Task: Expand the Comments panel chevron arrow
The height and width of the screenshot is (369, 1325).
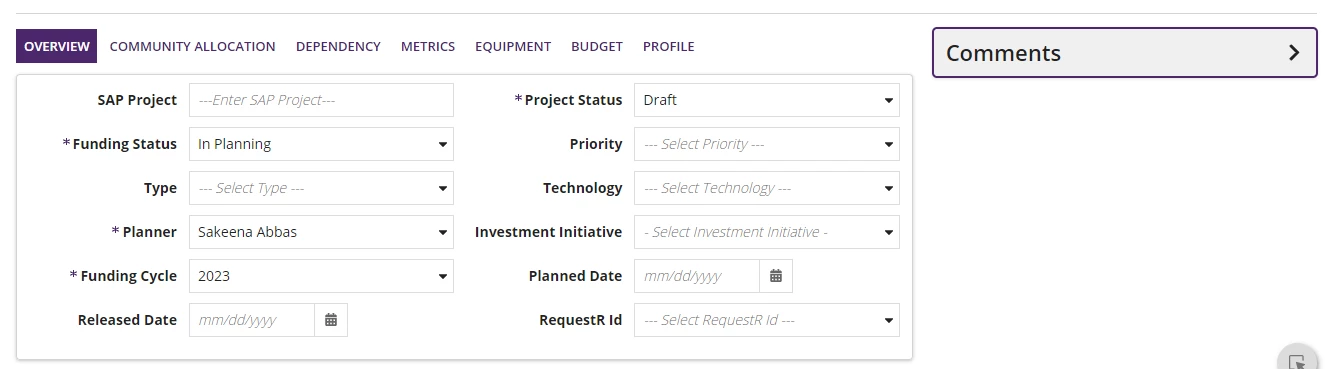Action: (1294, 53)
